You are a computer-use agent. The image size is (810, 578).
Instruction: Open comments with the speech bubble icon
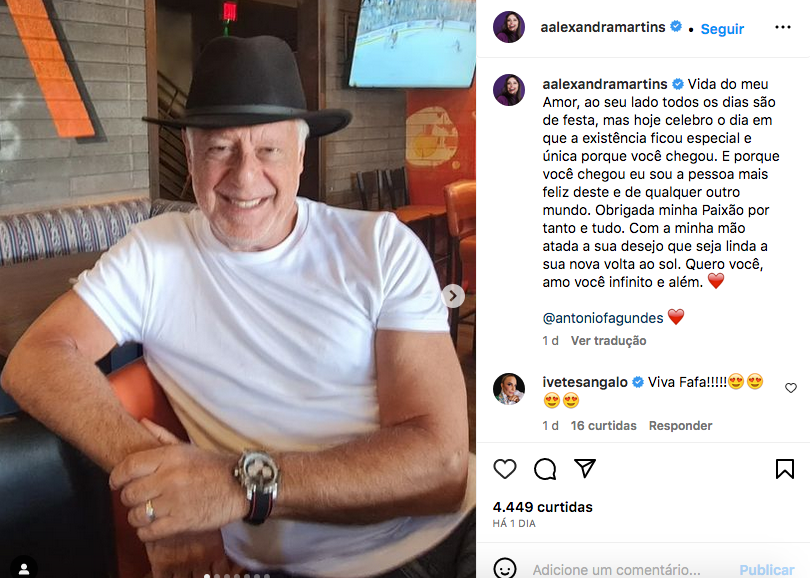[x=545, y=469]
